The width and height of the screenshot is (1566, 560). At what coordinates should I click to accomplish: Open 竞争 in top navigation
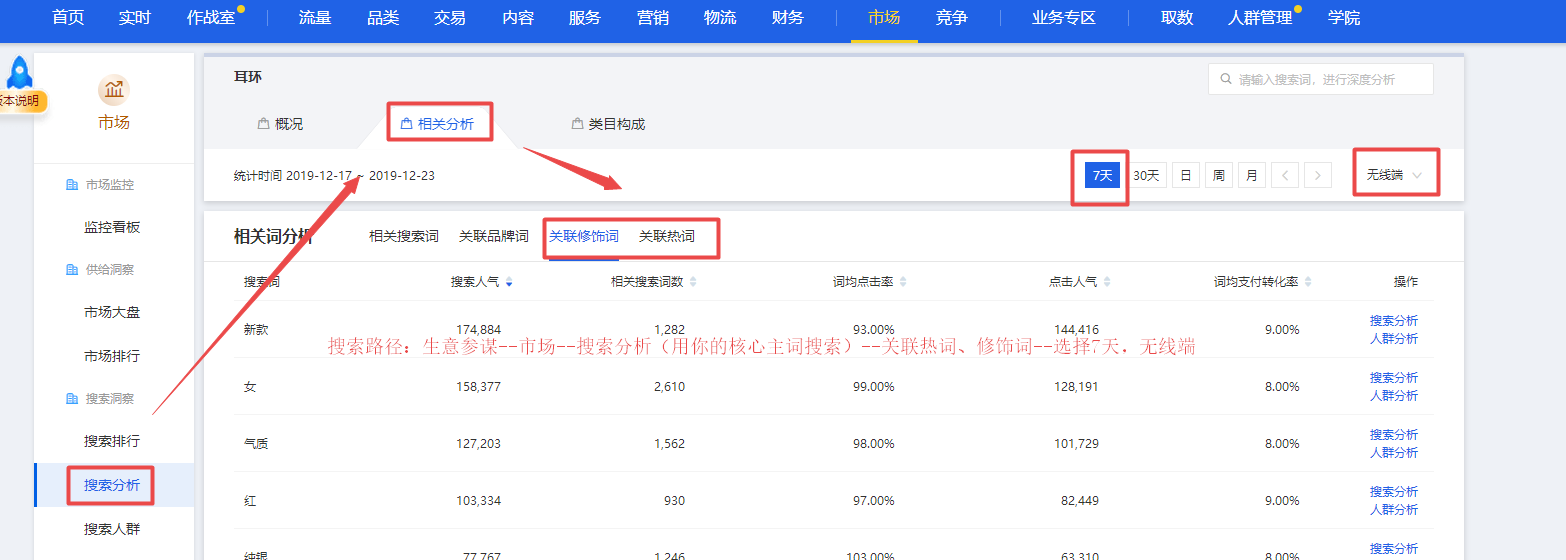click(951, 18)
